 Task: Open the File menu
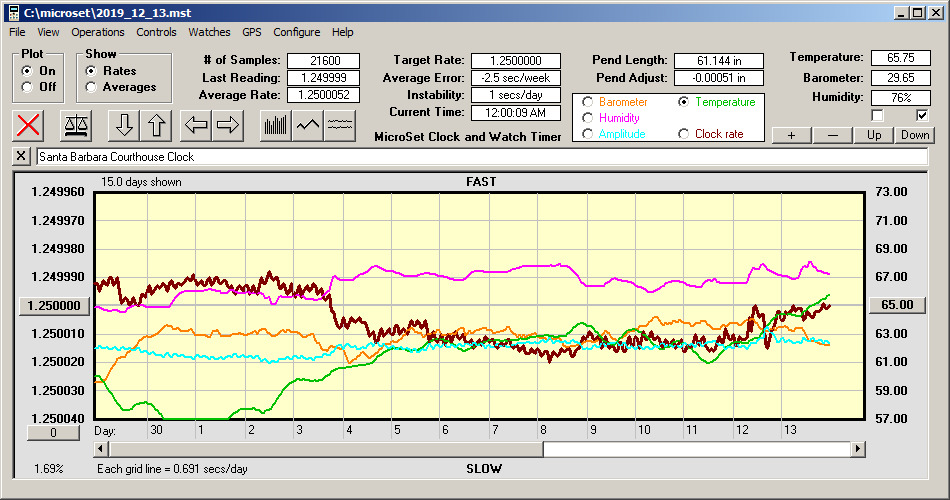click(17, 32)
